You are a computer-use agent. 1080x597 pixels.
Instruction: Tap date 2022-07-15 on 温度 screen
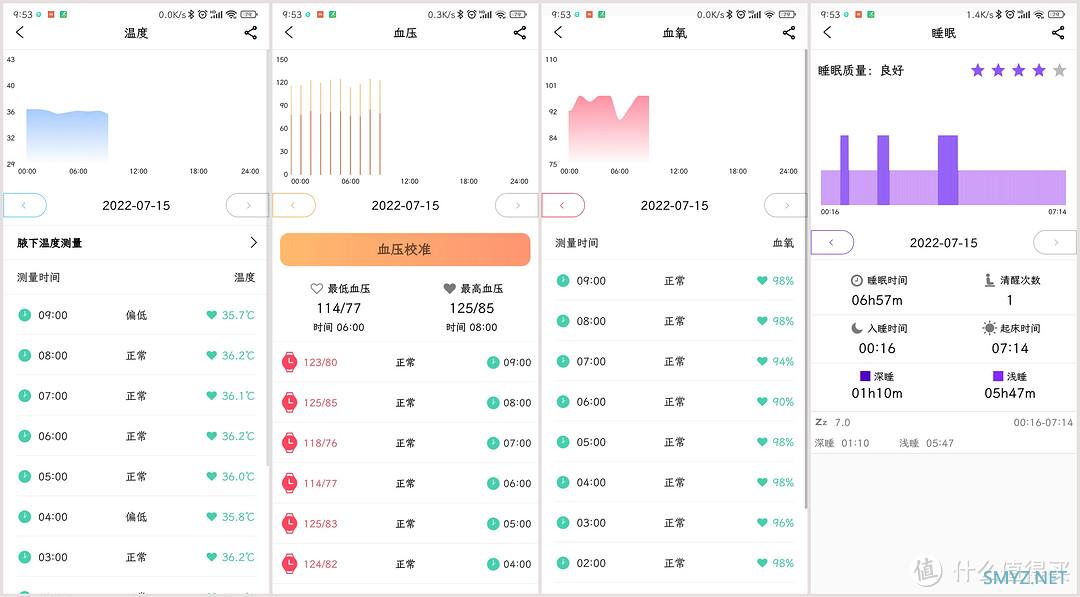point(136,205)
